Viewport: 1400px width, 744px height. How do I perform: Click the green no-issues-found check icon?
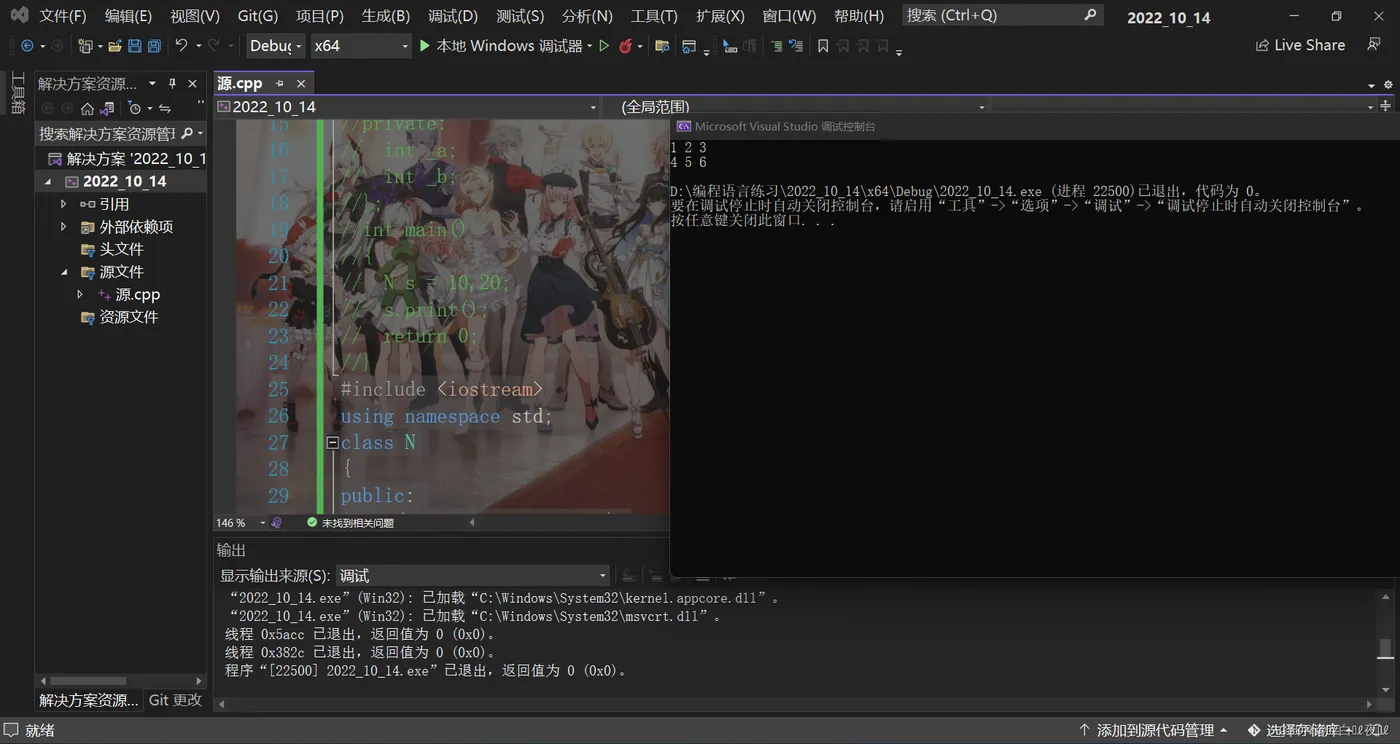tap(312, 523)
